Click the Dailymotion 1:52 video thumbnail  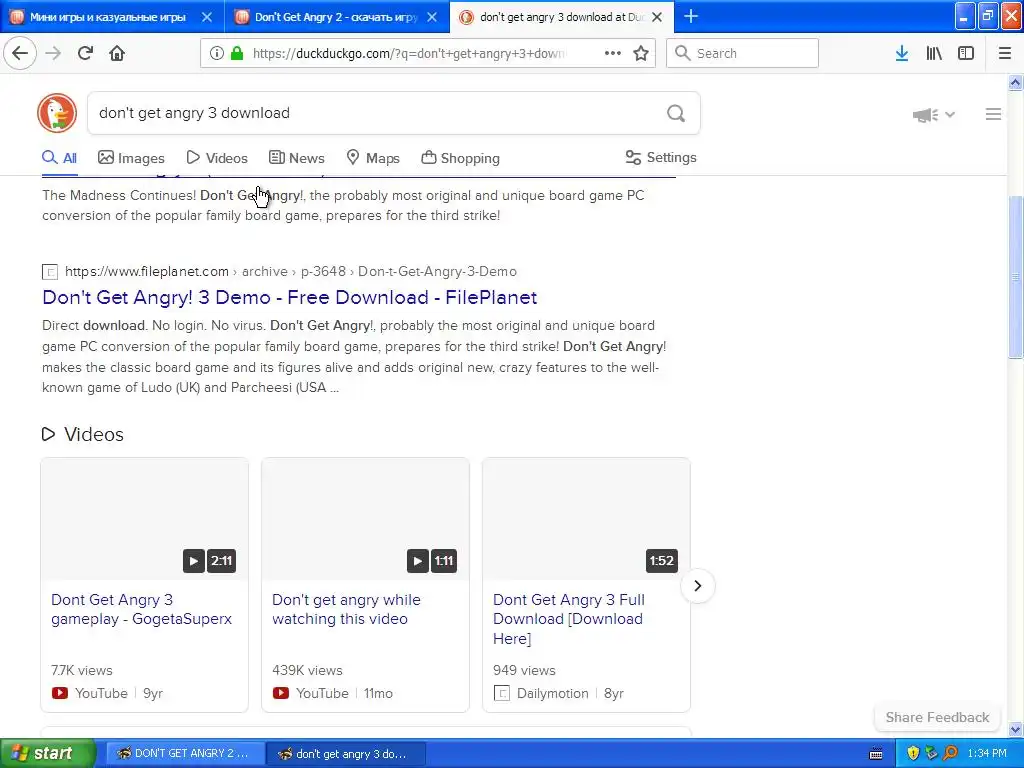coord(586,519)
